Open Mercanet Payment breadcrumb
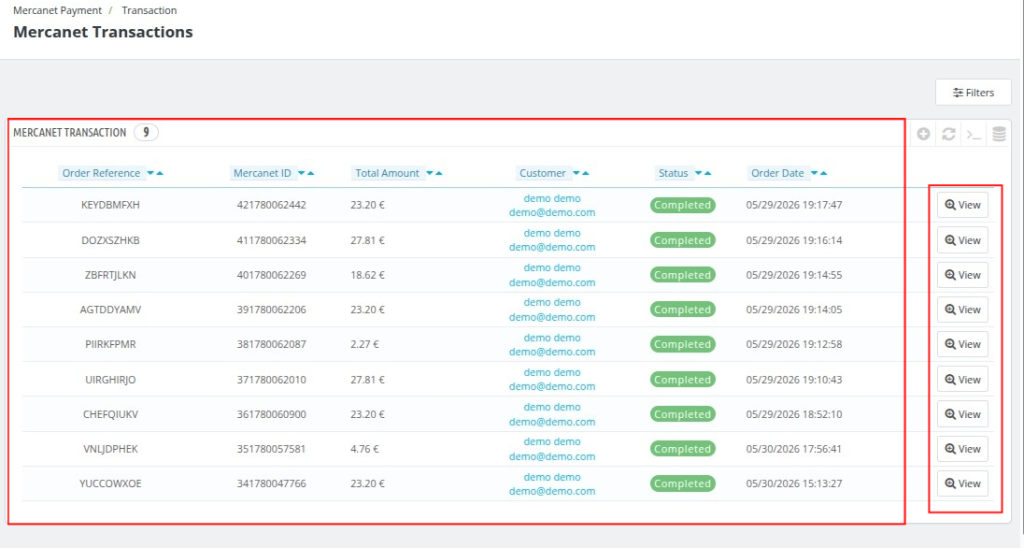This screenshot has height=548, width=1024. tap(57, 10)
